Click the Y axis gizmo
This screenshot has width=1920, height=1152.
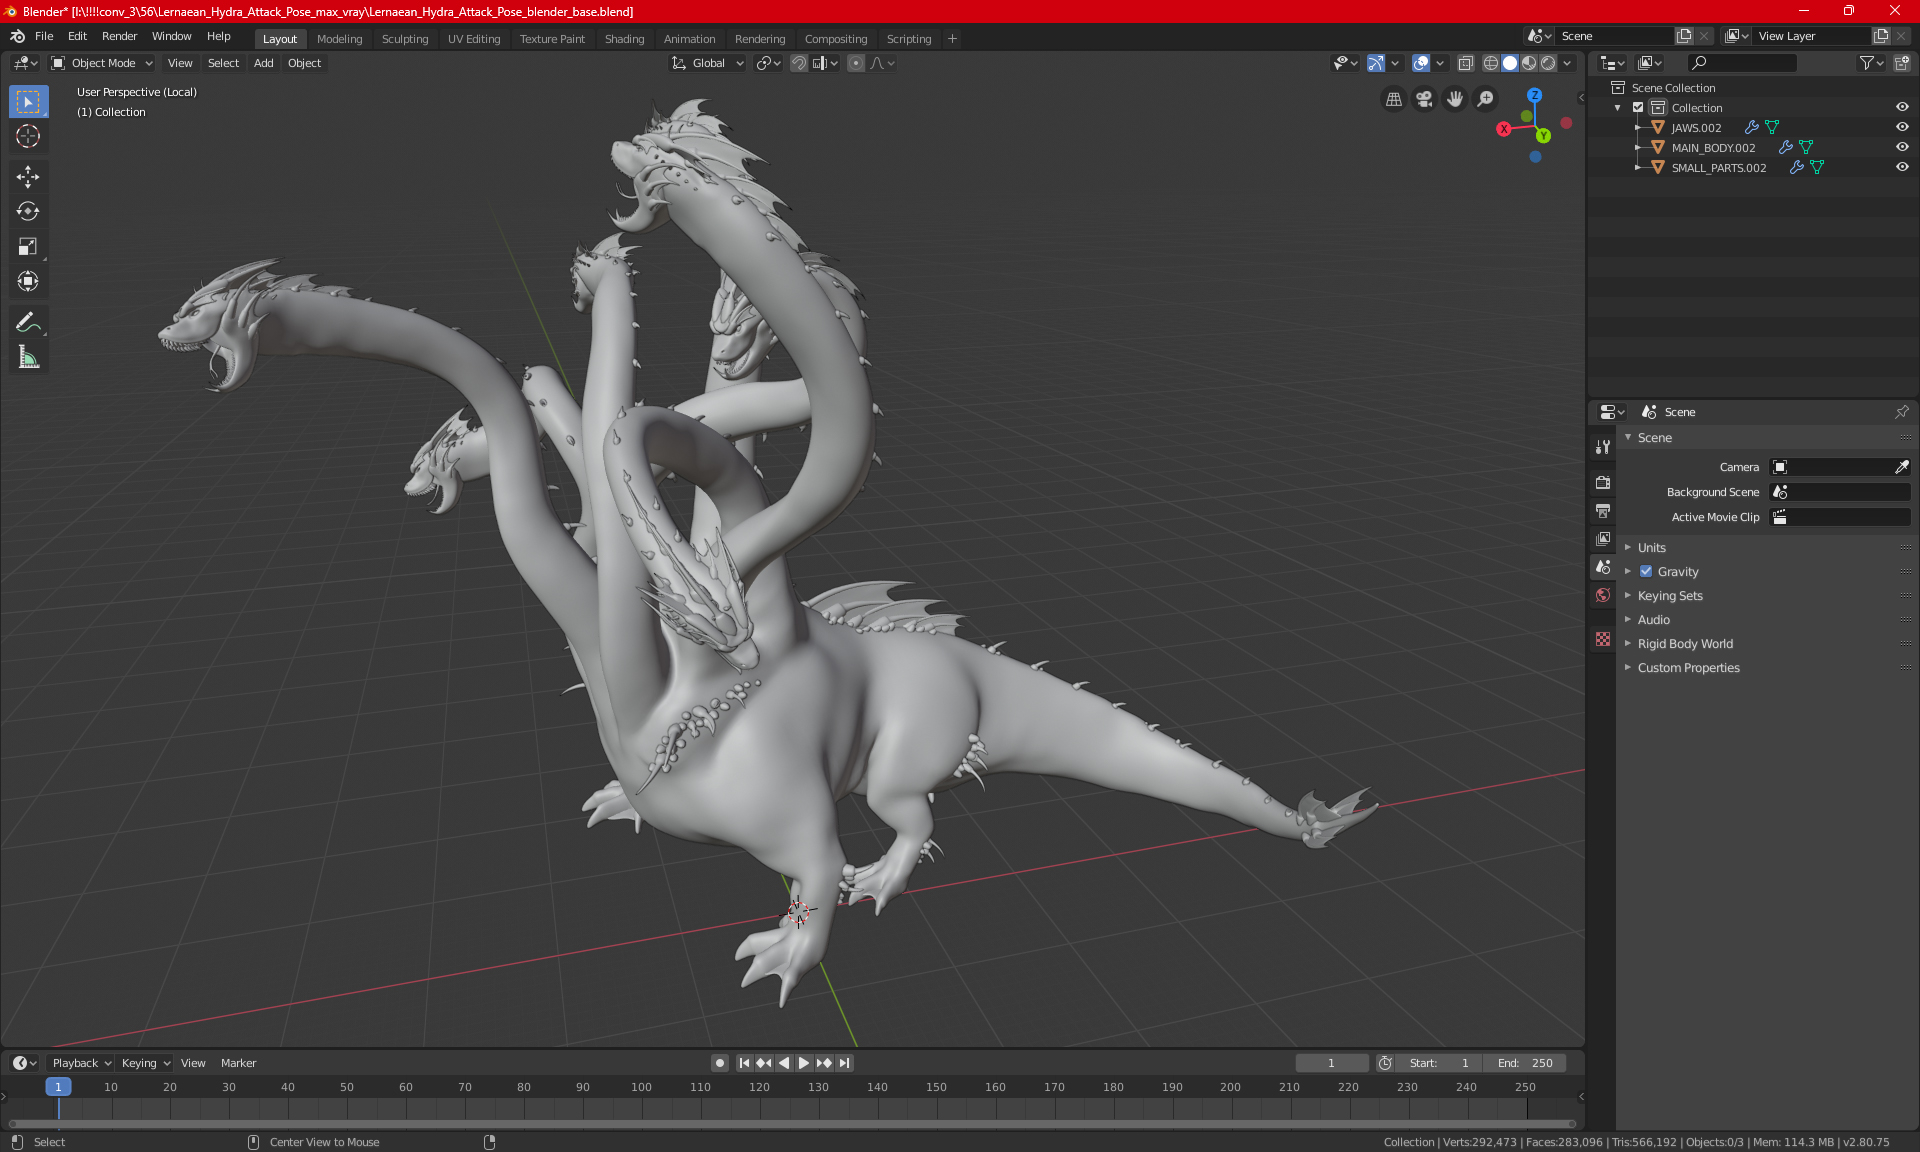pos(1544,136)
